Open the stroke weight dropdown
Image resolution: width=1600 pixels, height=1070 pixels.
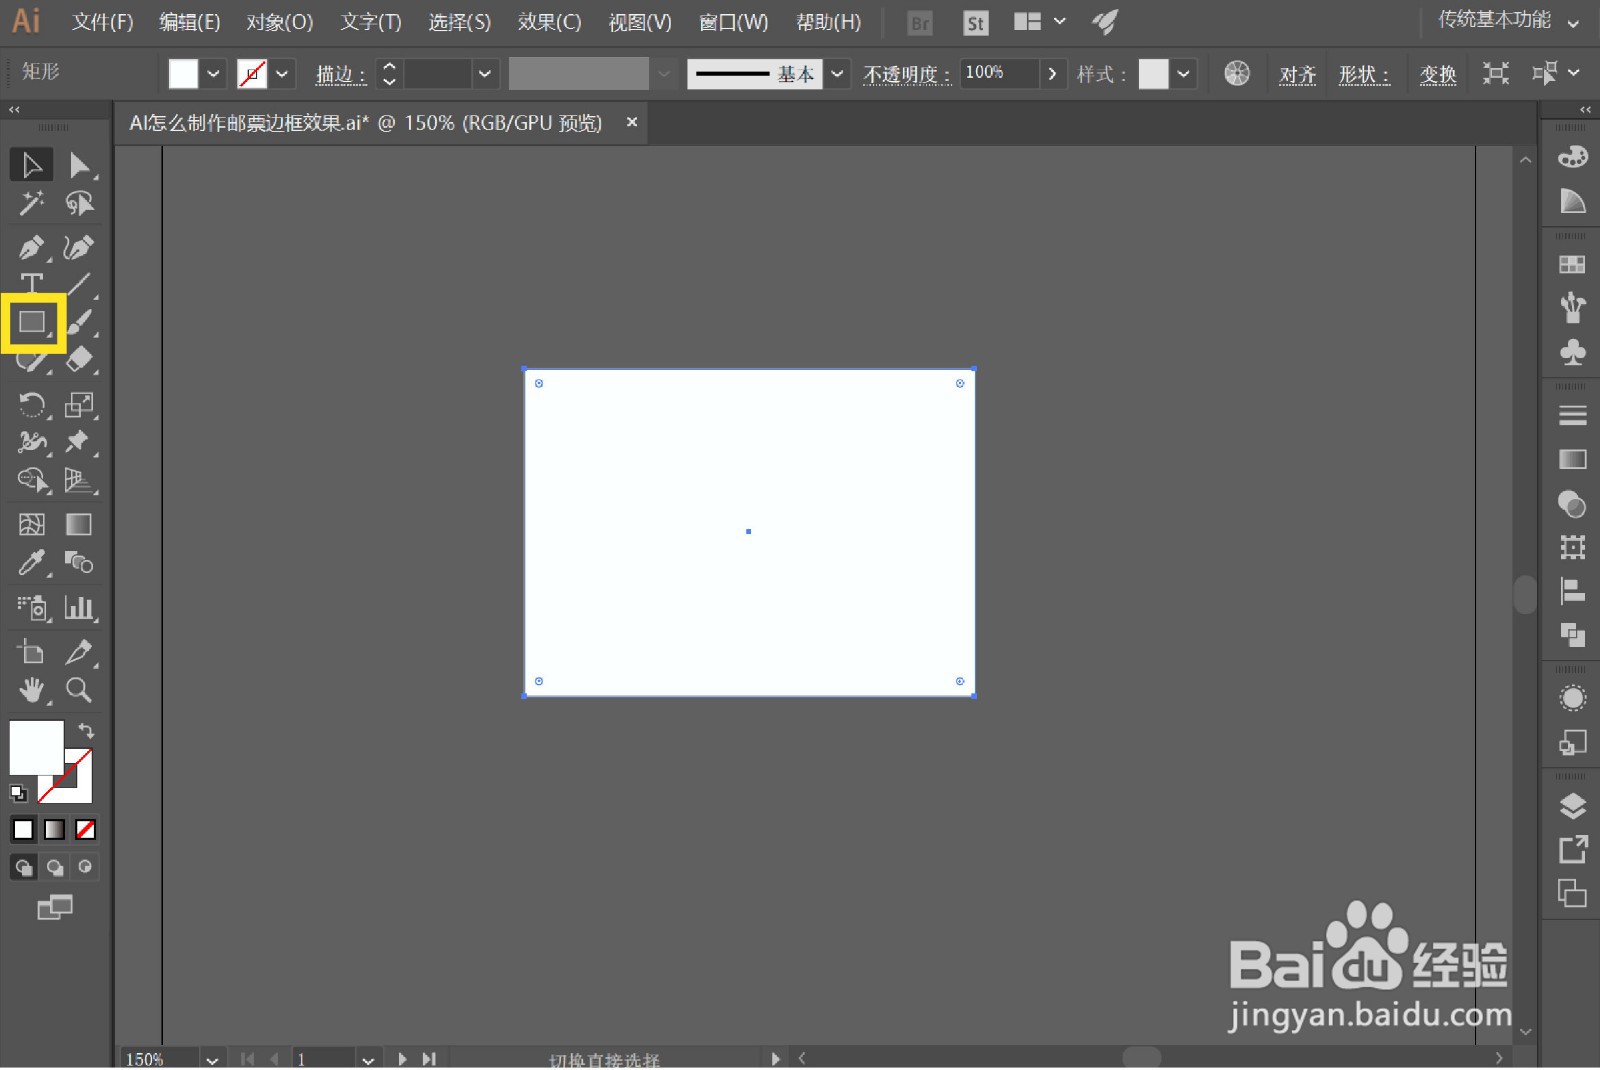coord(485,74)
